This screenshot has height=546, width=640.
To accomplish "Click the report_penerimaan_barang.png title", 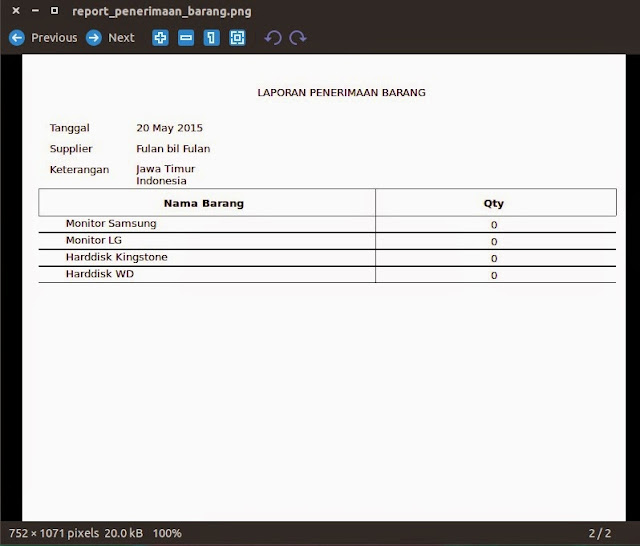I will 162,11.
